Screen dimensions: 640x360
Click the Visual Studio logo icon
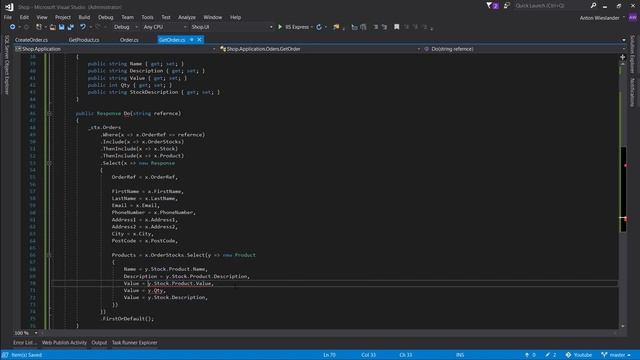click(9, 7)
